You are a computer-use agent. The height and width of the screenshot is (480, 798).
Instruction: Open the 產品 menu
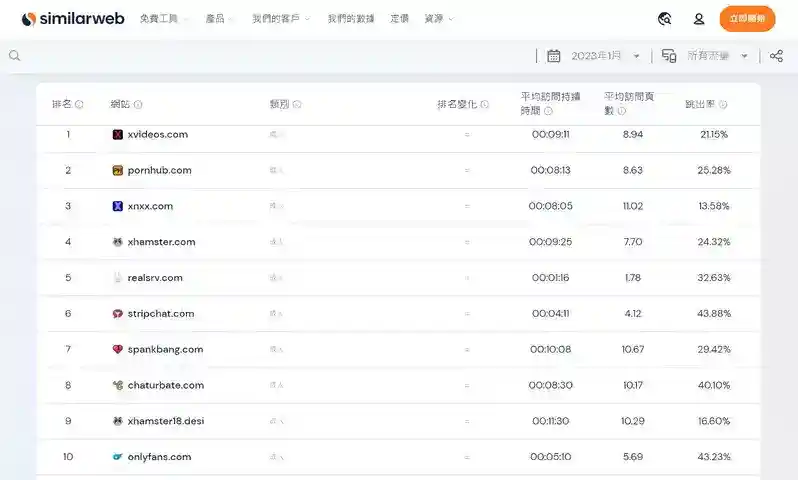219,19
